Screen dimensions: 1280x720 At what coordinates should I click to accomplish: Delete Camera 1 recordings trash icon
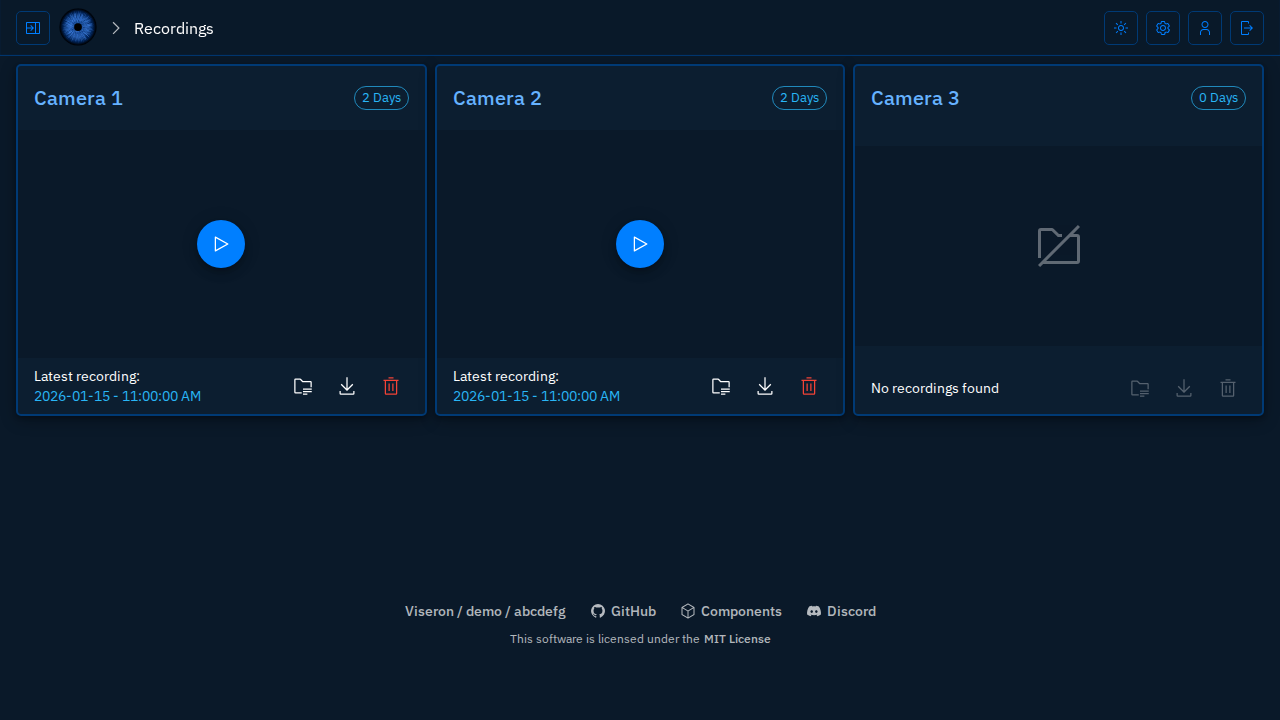tap(391, 386)
